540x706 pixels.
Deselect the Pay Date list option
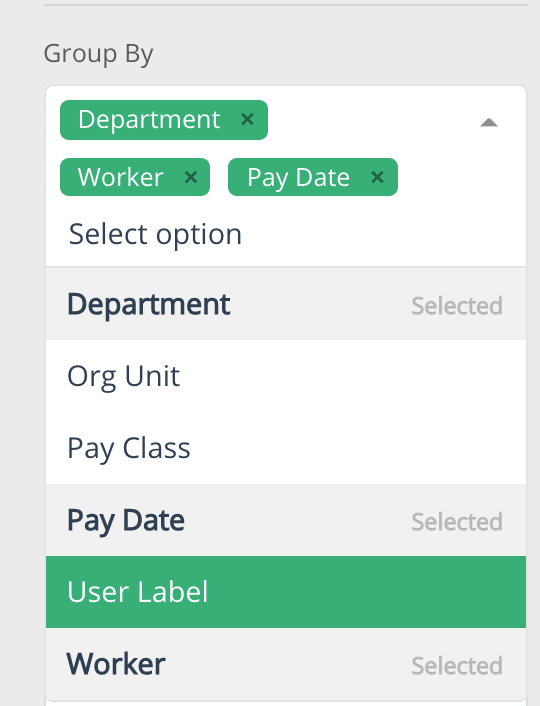tap(286, 520)
